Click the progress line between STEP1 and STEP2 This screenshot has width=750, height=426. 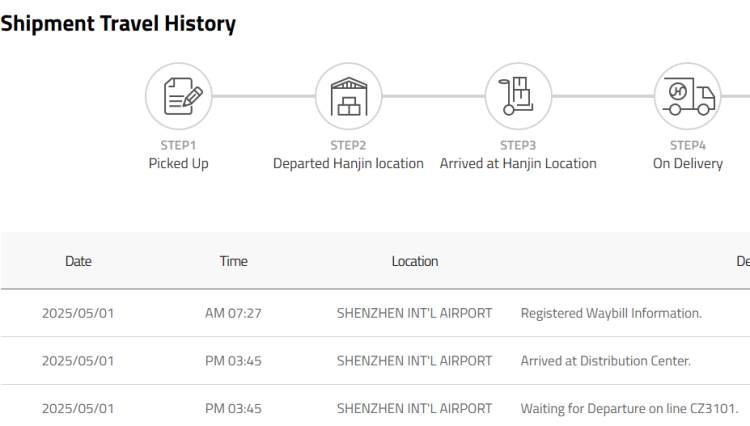[264, 96]
